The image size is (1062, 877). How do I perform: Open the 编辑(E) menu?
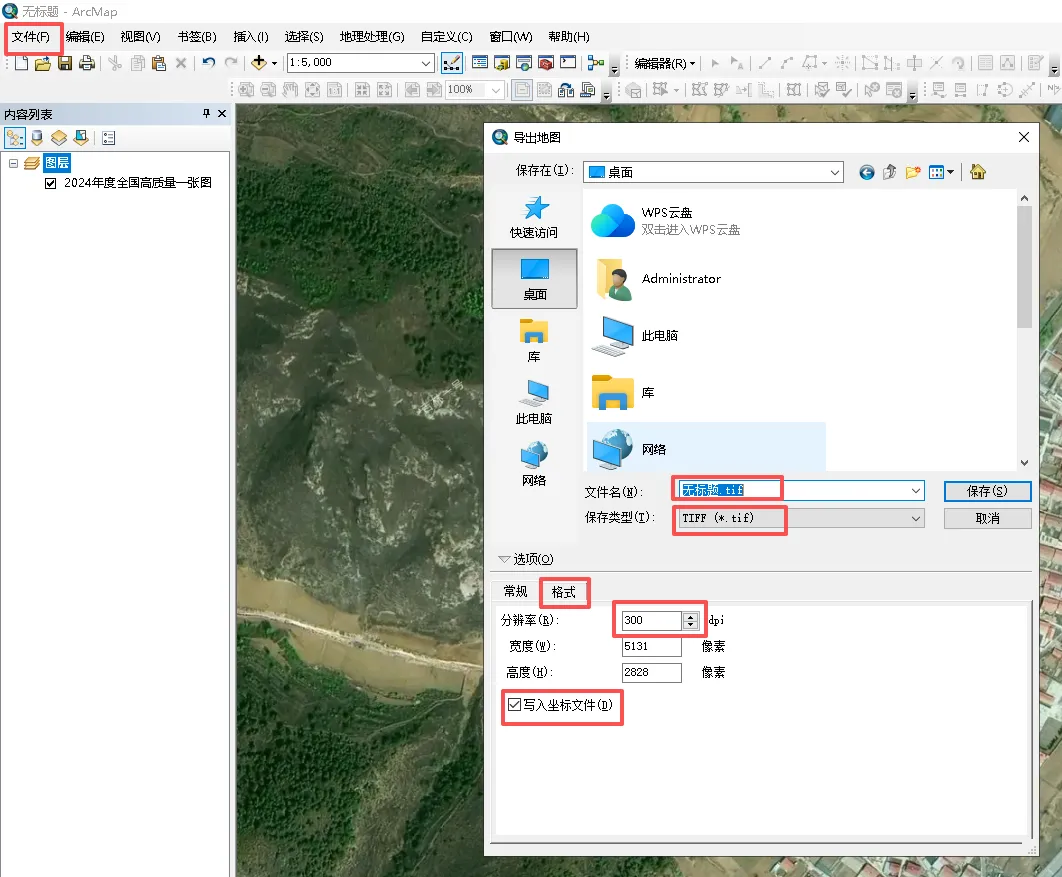click(85, 37)
